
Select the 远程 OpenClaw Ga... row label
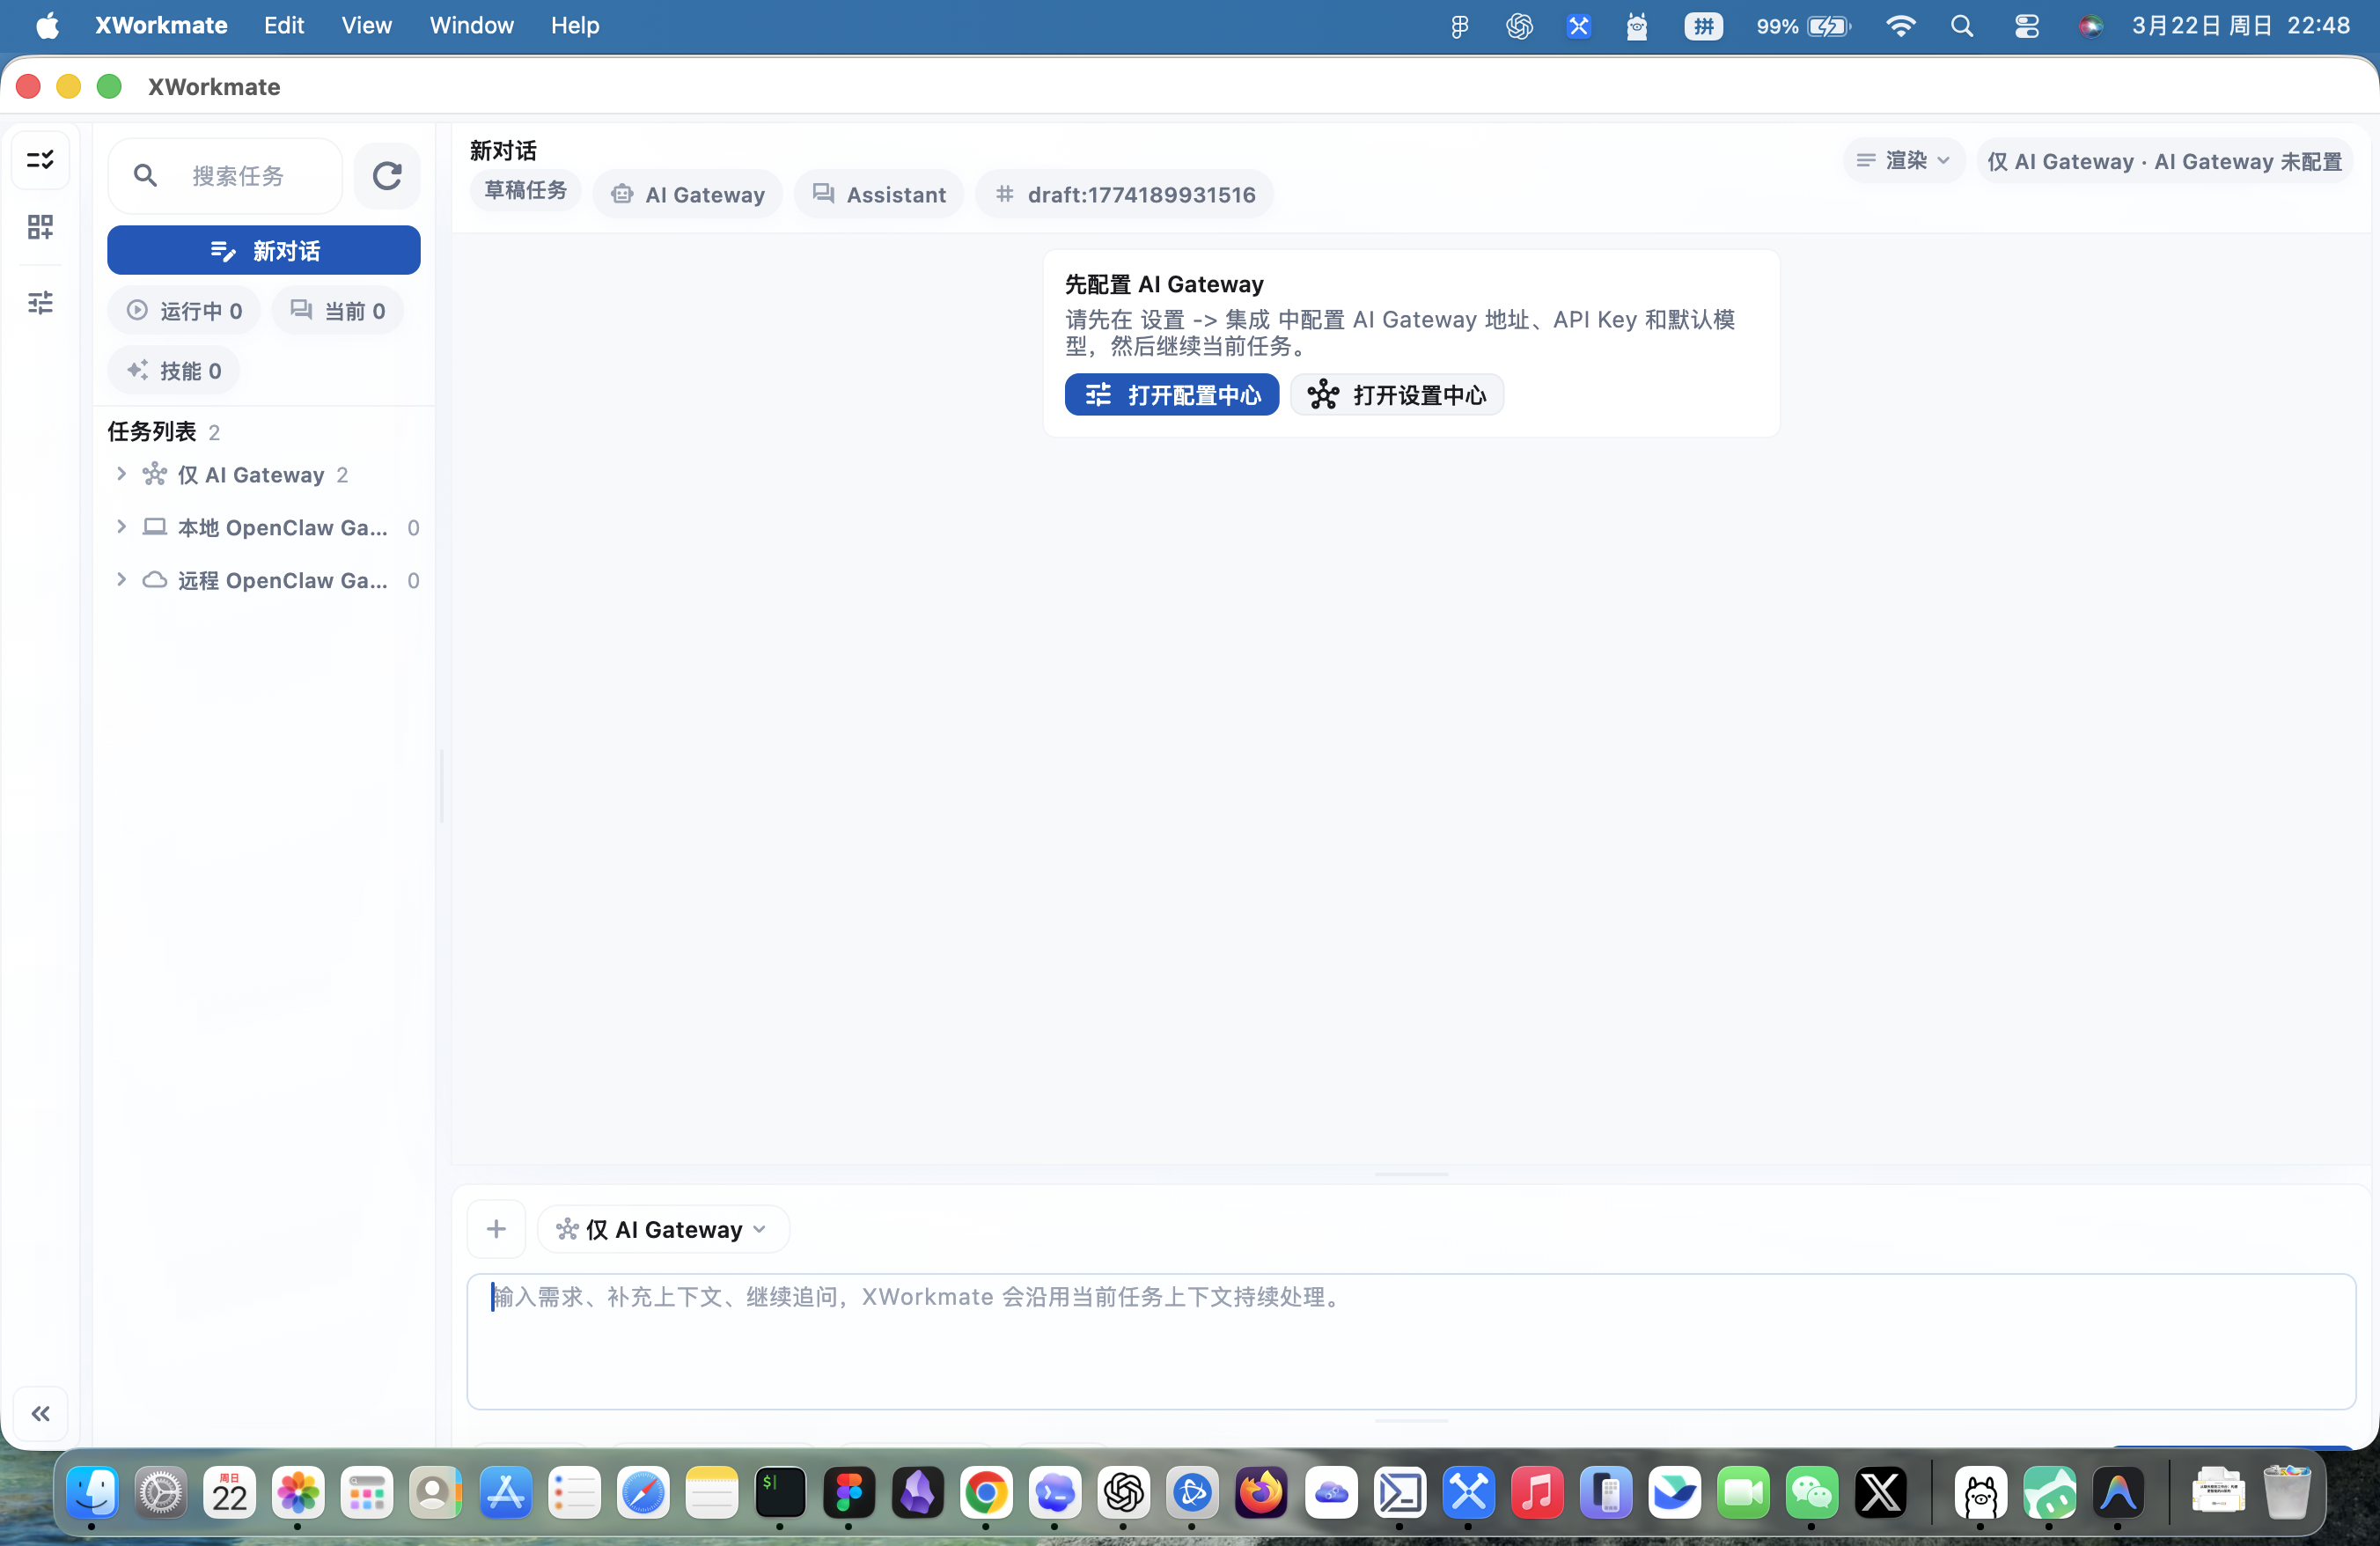[283, 581]
